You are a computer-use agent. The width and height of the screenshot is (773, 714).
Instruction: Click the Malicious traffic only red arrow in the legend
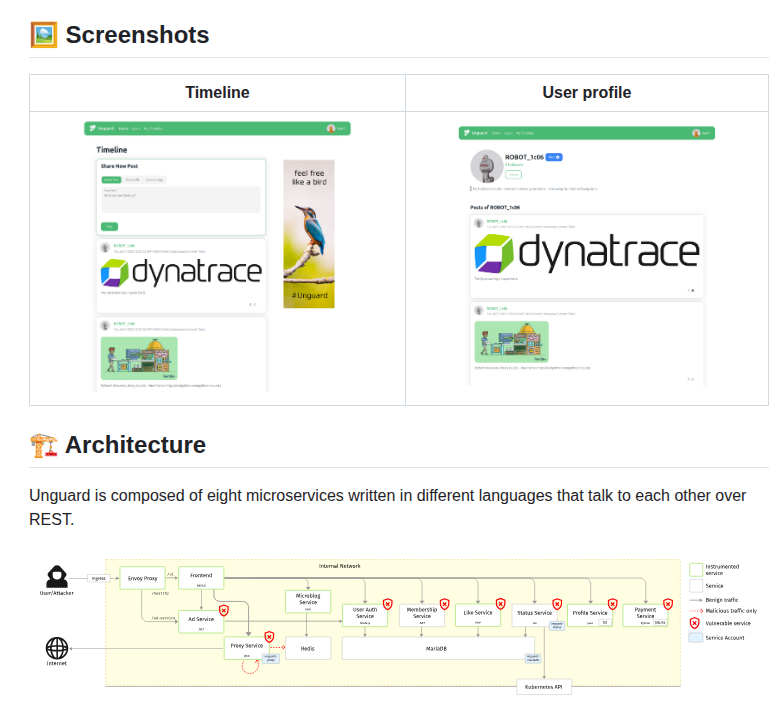tap(696, 611)
